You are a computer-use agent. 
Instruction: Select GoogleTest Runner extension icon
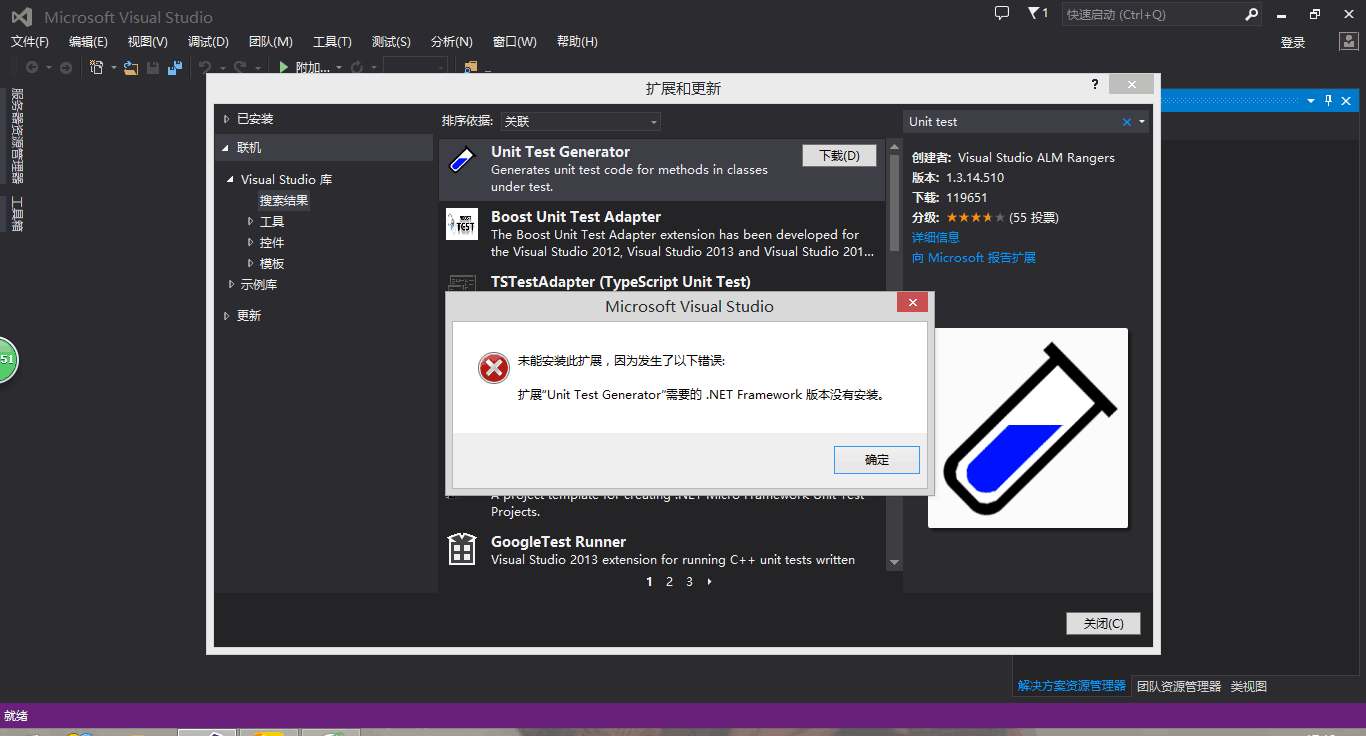click(x=462, y=549)
